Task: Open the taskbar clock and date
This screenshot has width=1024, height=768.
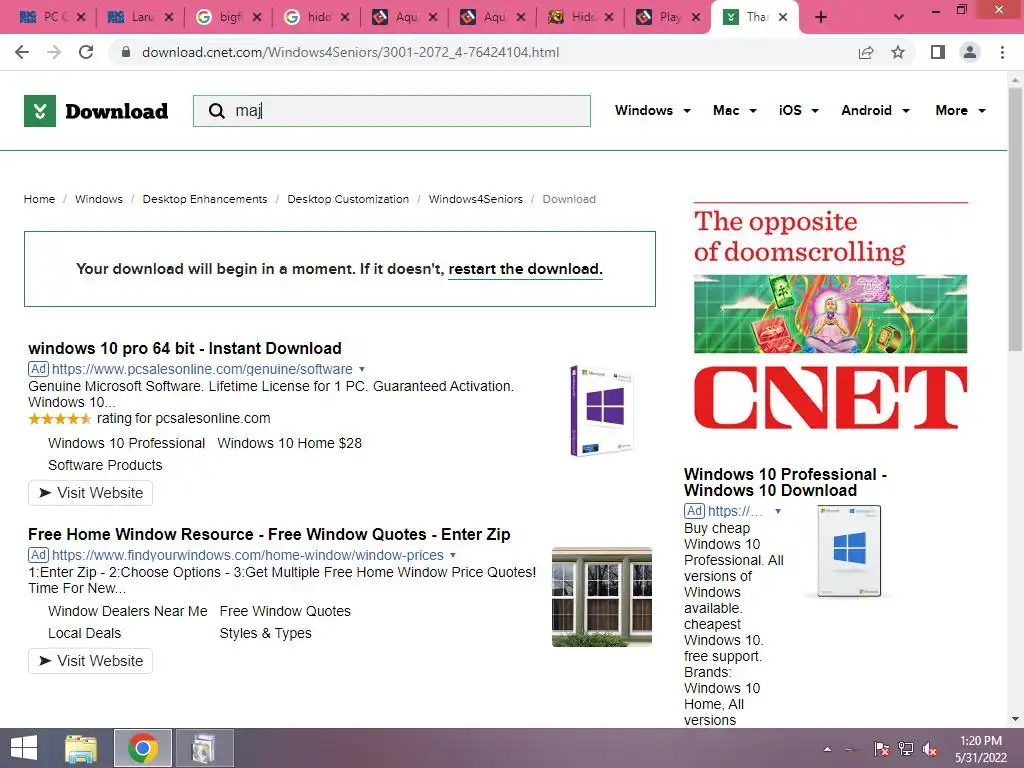Action: click(x=981, y=749)
